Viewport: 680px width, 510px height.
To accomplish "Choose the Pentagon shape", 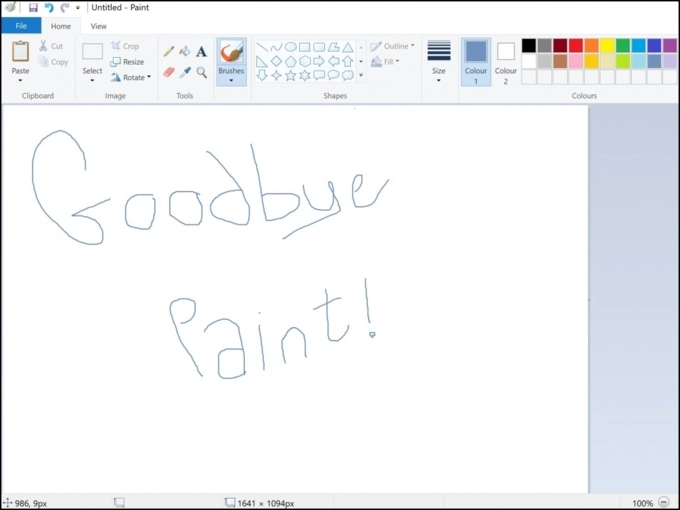I will (x=291, y=61).
